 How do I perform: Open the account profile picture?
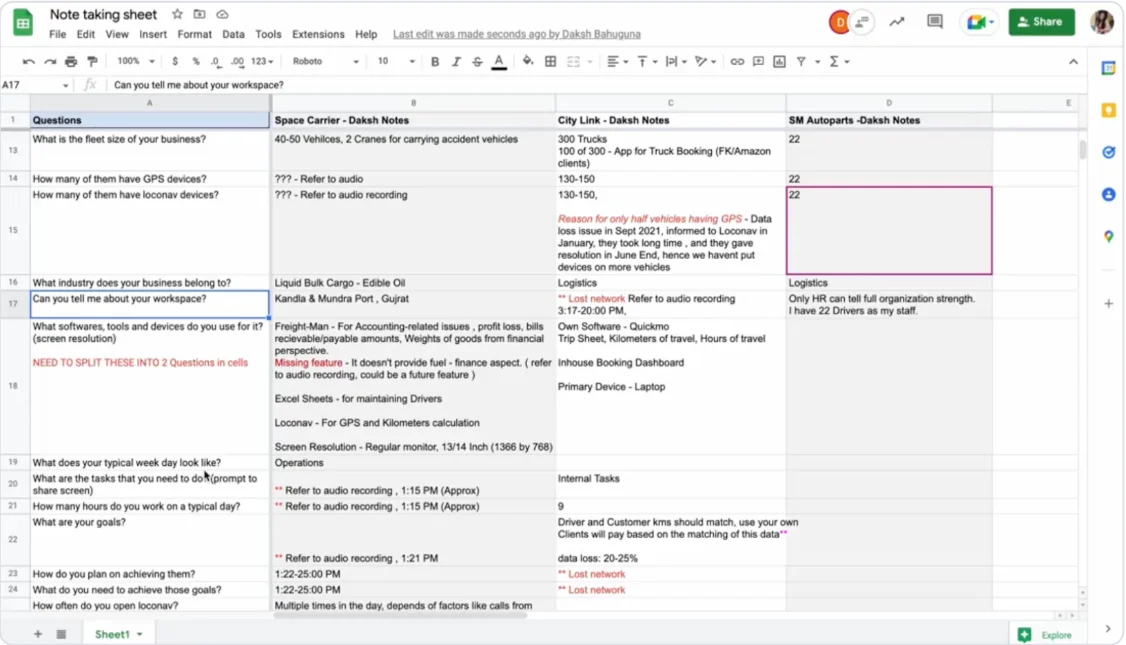click(1102, 22)
